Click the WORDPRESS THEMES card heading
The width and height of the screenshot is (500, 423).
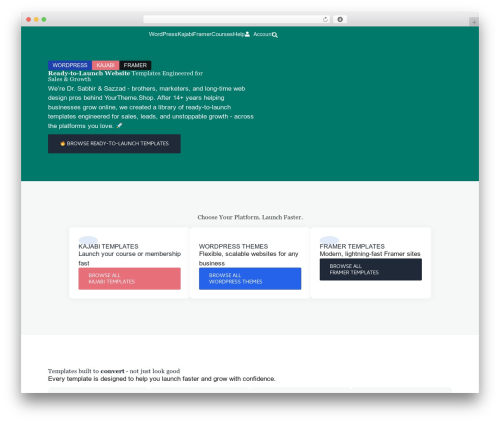click(233, 246)
